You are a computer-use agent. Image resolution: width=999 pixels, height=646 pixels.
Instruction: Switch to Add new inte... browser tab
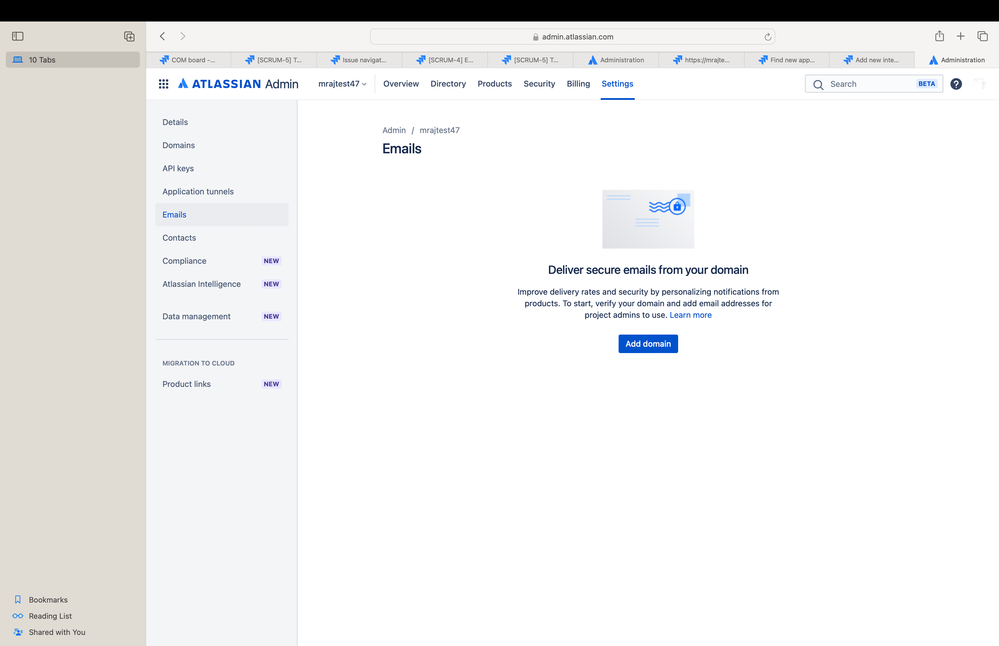pyautogui.click(x=872, y=60)
